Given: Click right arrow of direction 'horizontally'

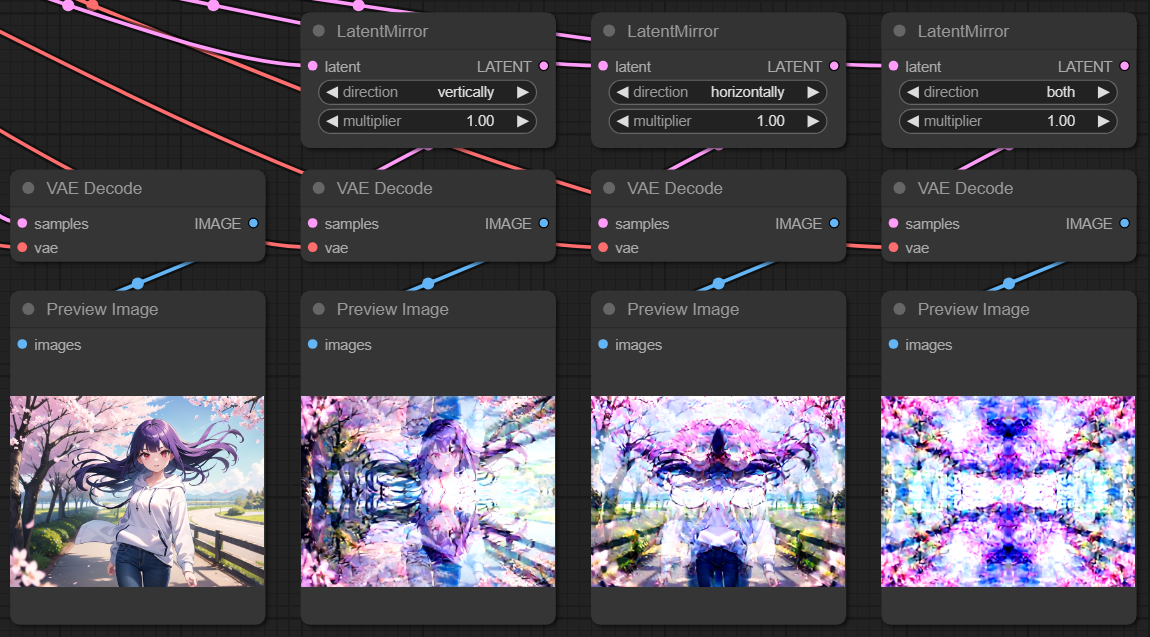Looking at the screenshot, I should (813, 92).
